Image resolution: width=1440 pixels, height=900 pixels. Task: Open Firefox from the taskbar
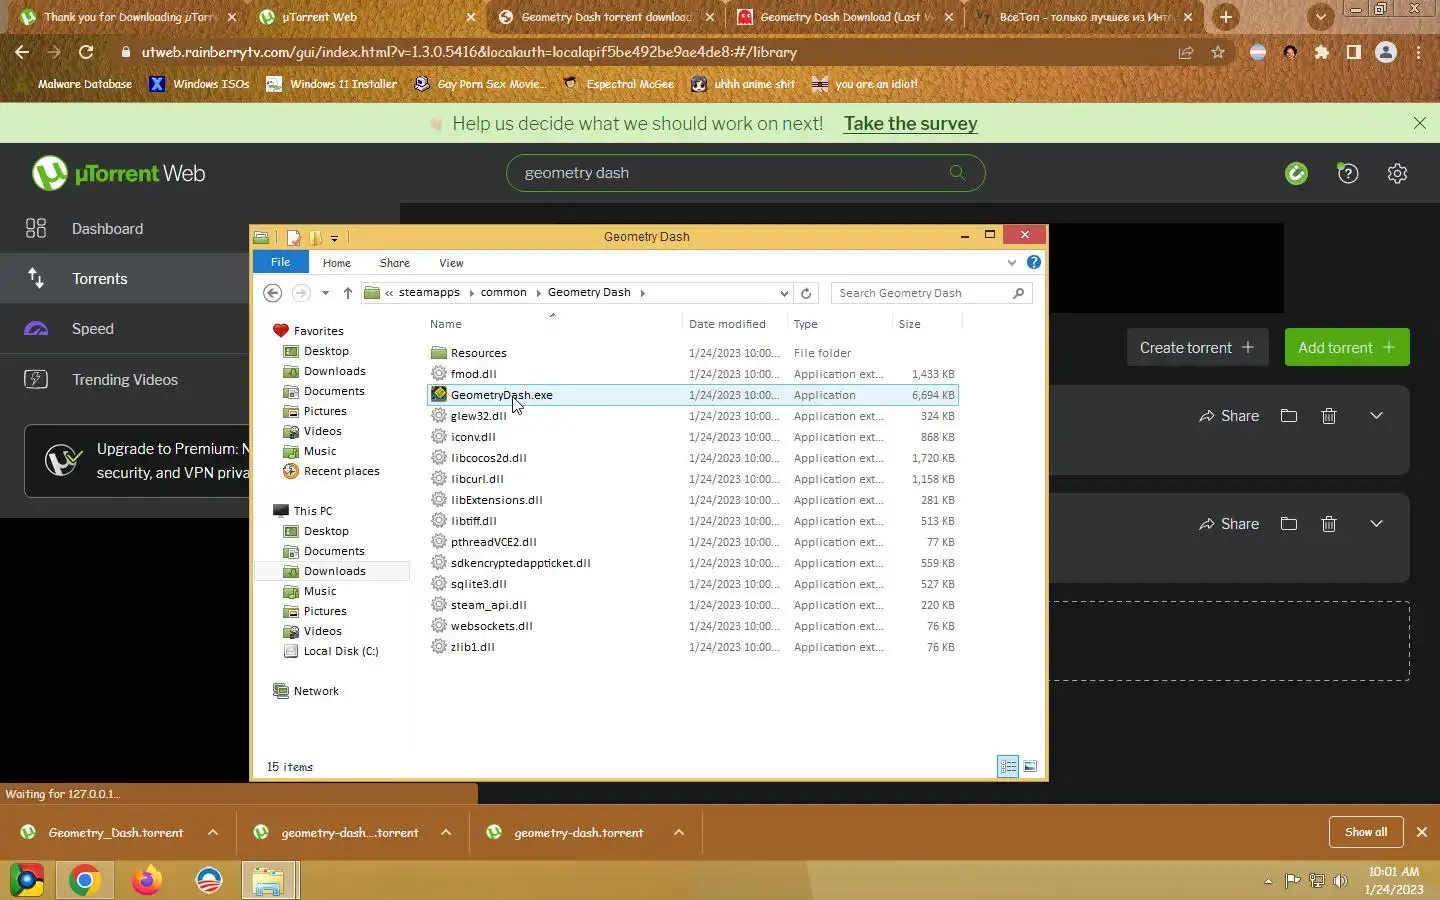(147, 881)
